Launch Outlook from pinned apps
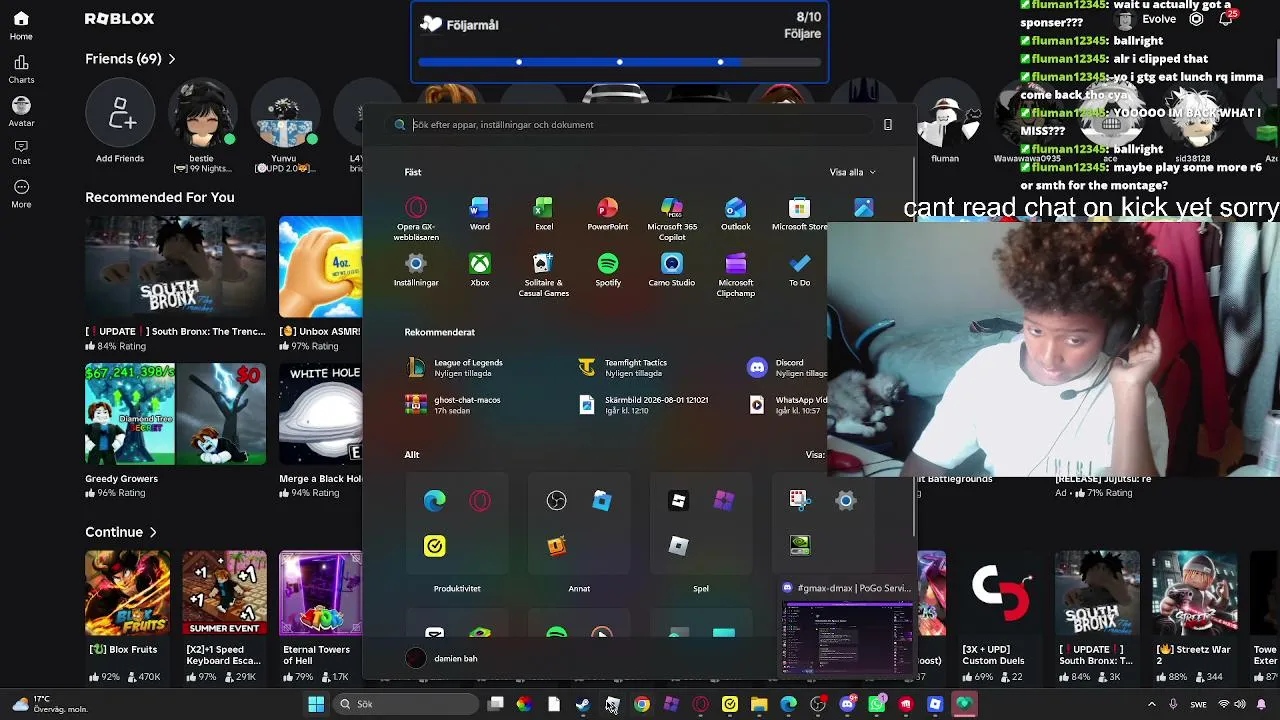The width and height of the screenshot is (1280, 720). [x=736, y=214]
